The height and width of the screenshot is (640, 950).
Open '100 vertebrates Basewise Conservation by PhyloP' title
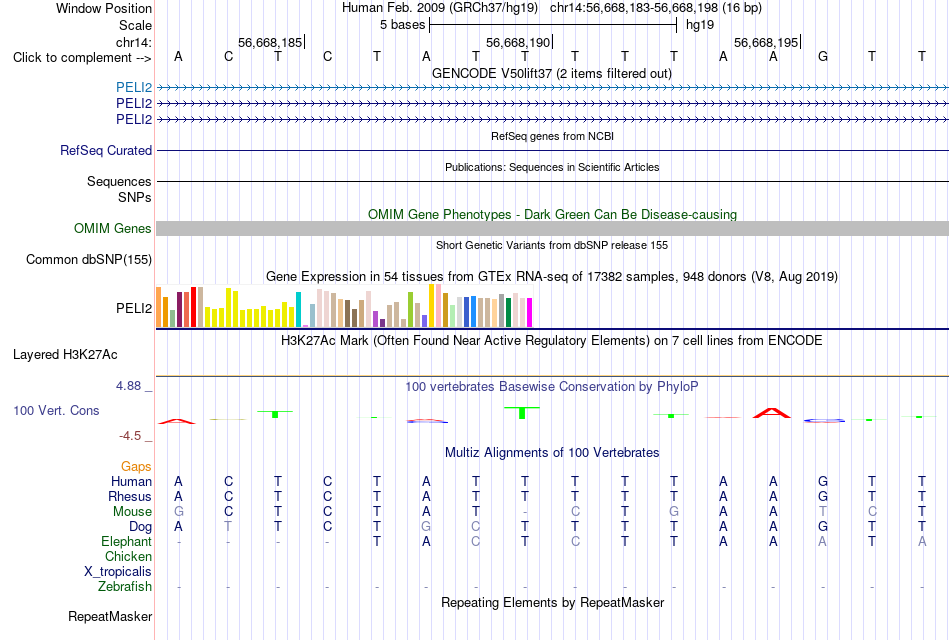552,387
